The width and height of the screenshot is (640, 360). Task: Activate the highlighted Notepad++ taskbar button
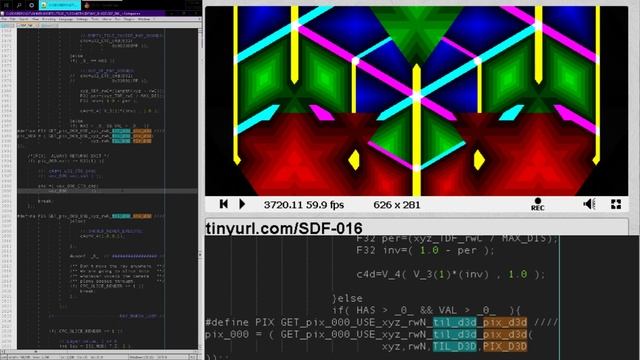pos(60,5)
